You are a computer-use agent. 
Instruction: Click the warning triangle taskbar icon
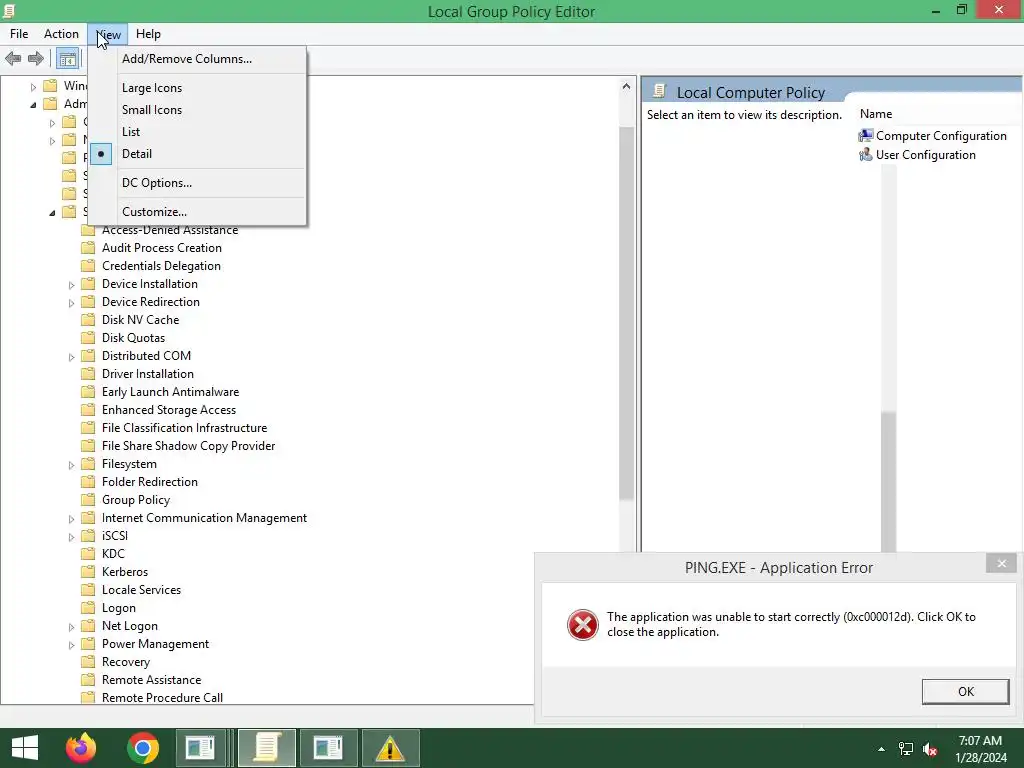click(x=390, y=748)
